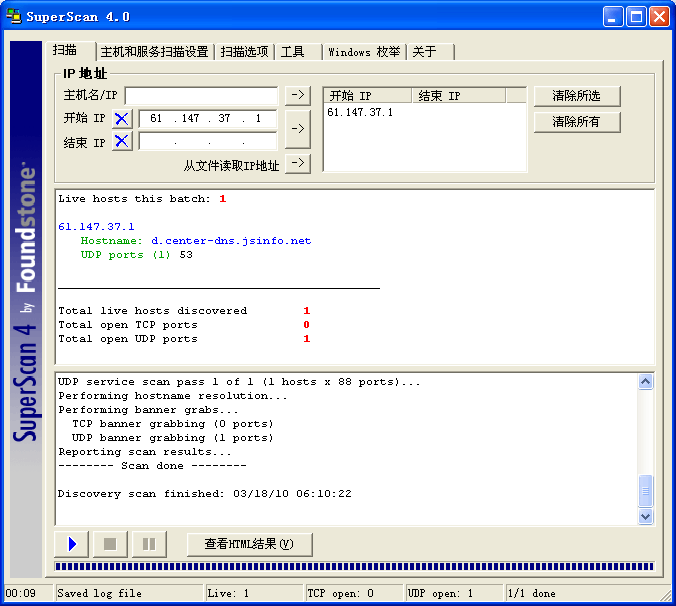Open the 关于 tab
Image resolution: width=676 pixels, height=606 pixels.
click(424, 52)
